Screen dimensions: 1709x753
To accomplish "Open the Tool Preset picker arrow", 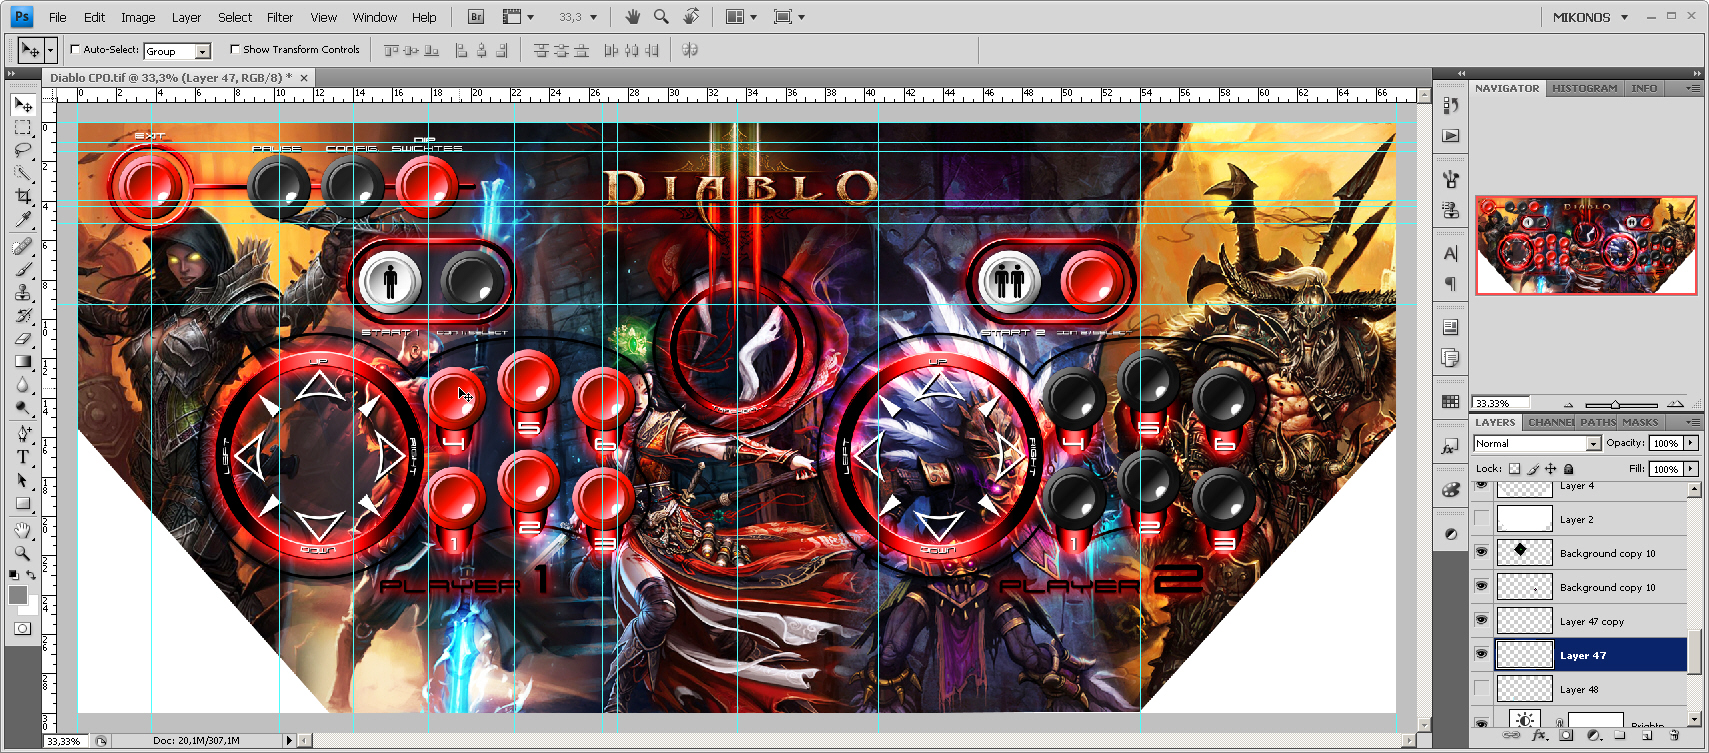I will (x=51, y=49).
